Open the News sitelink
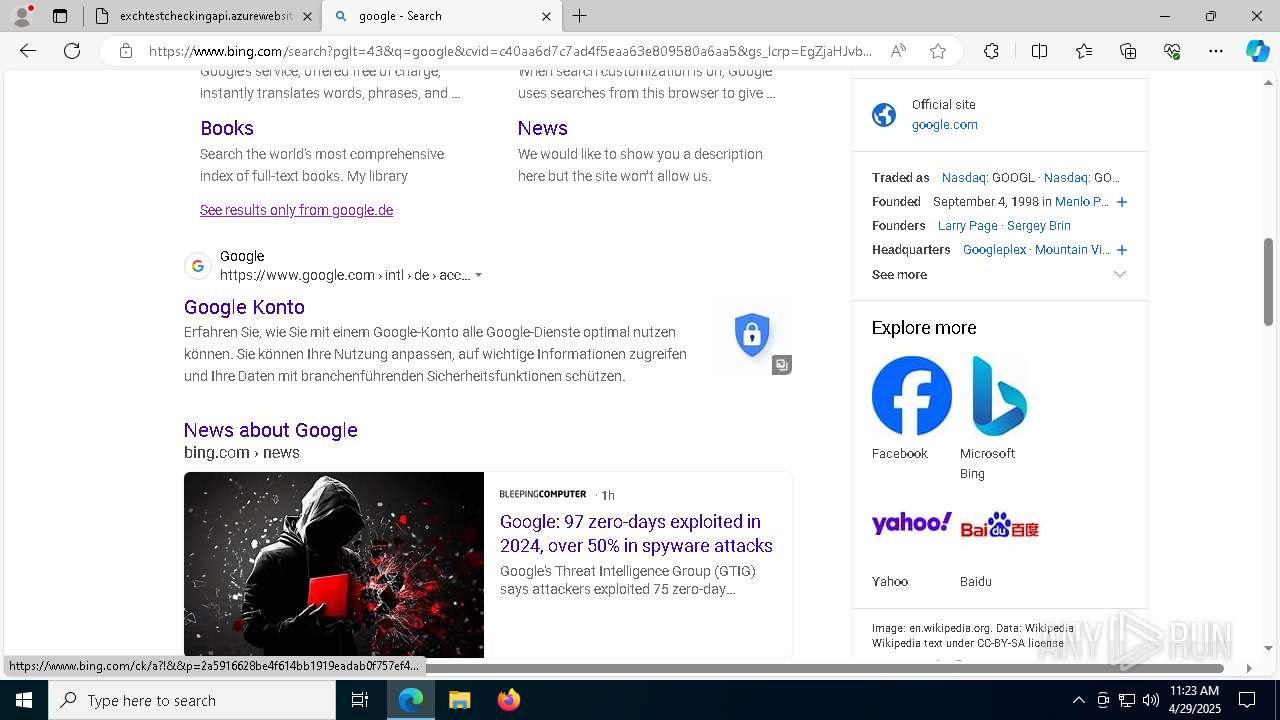 (543, 128)
